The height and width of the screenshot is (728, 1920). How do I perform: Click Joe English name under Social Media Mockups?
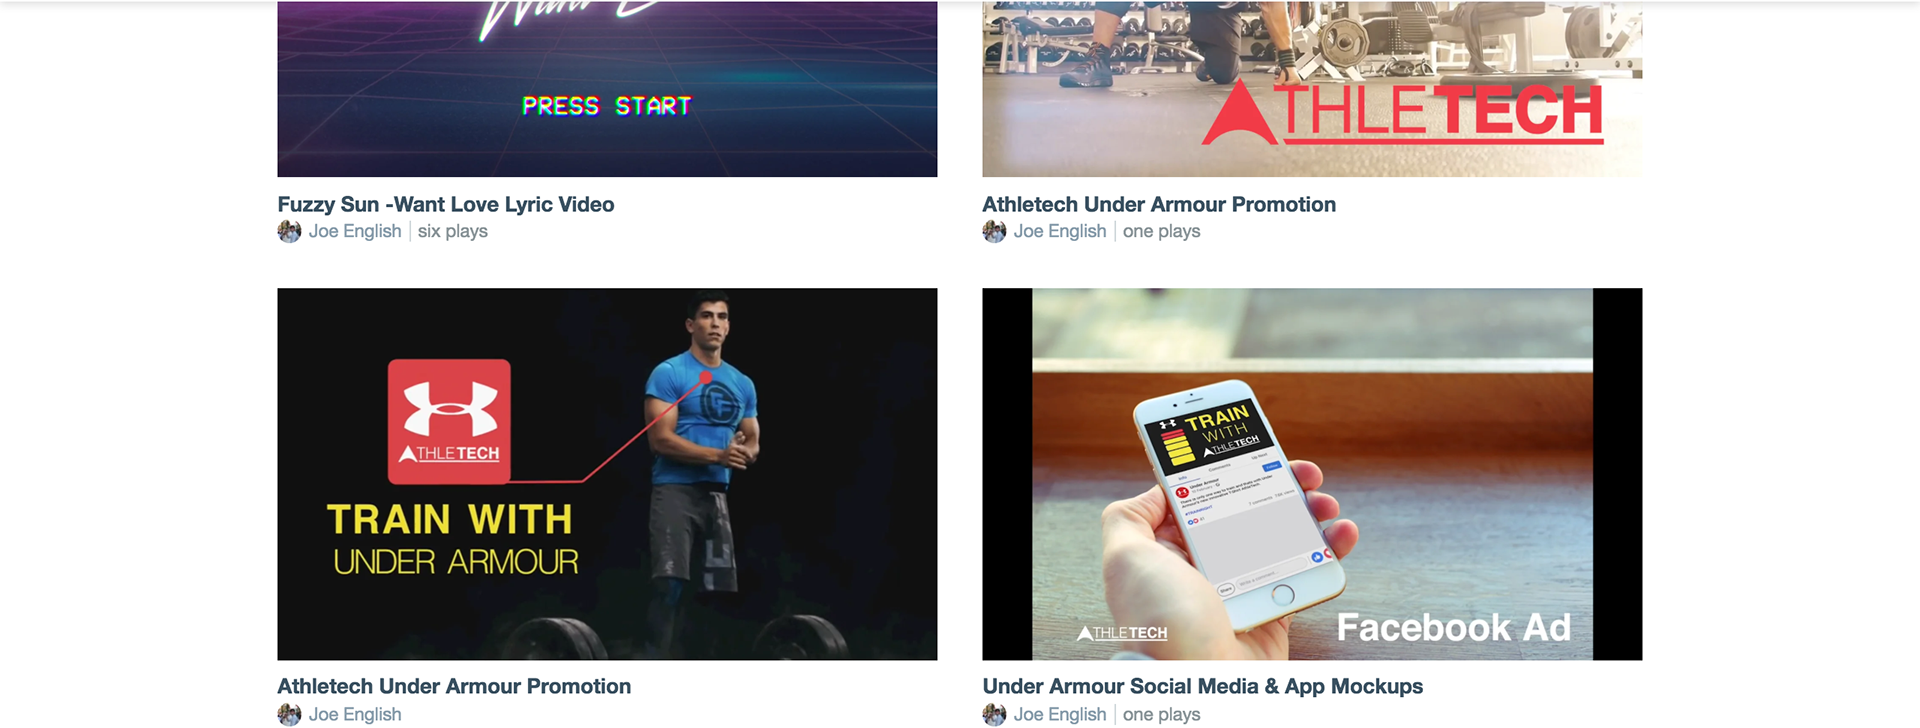[x=1060, y=714]
